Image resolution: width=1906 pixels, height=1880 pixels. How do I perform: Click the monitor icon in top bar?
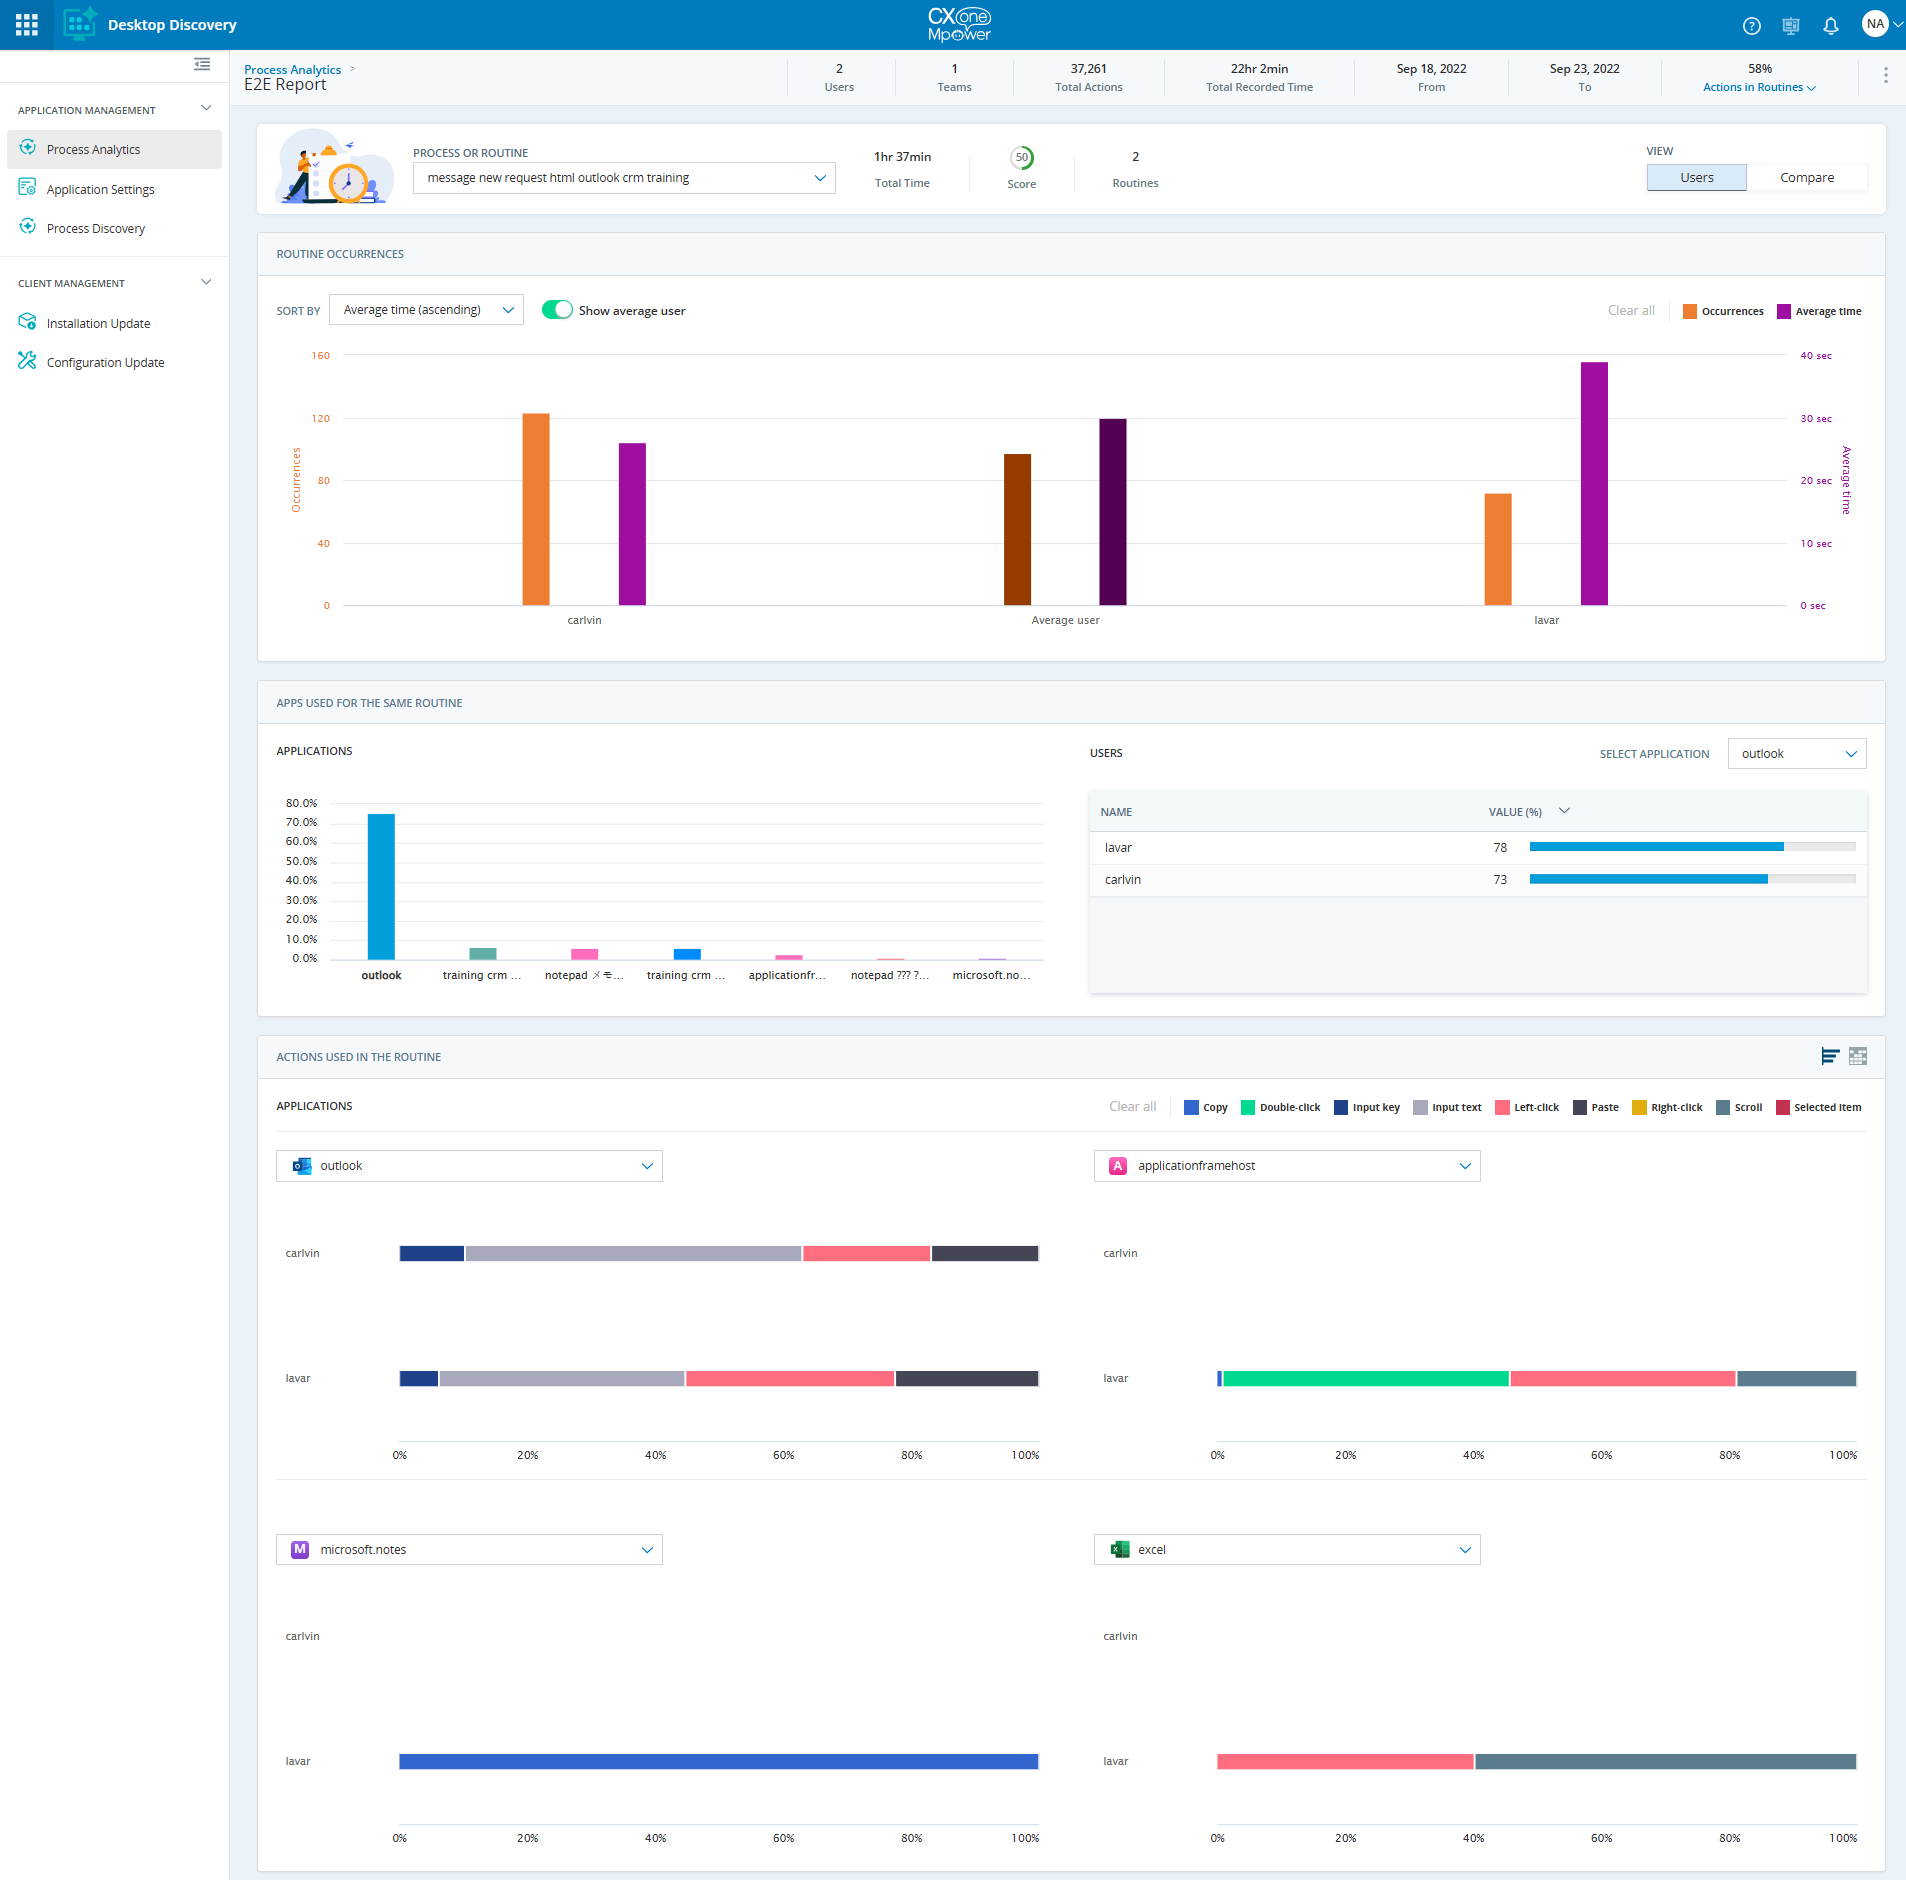point(1790,26)
